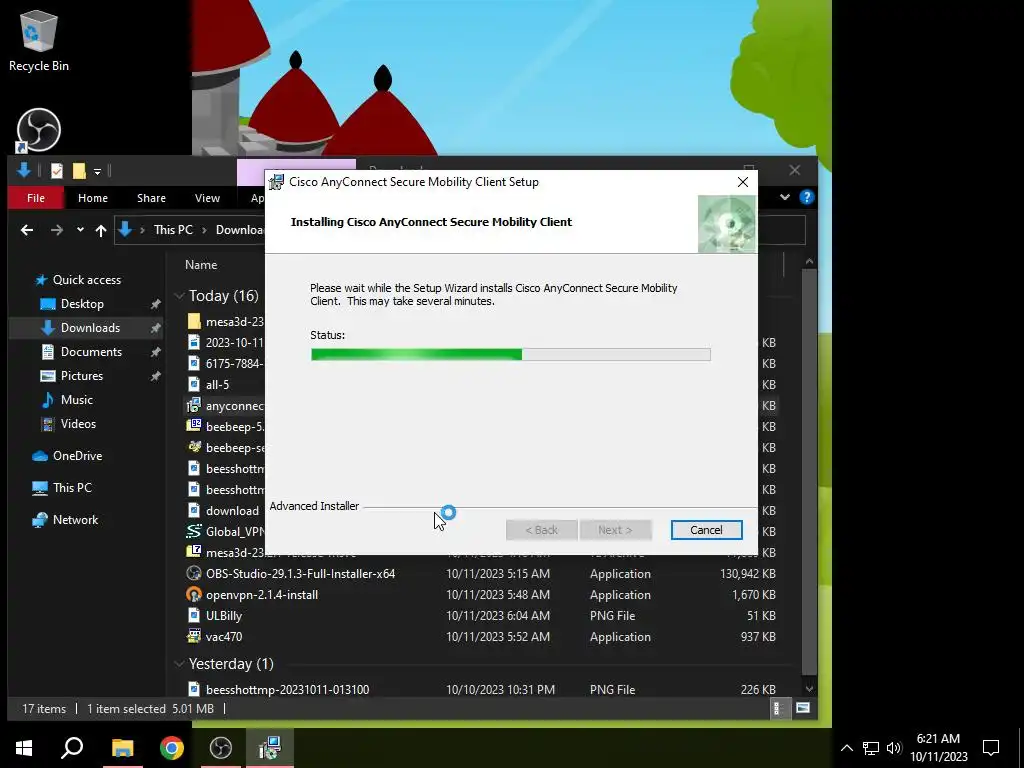Select the openvpn-2.1.4-install file
Viewport: 1024px width, 768px height.
[x=262, y=595]
